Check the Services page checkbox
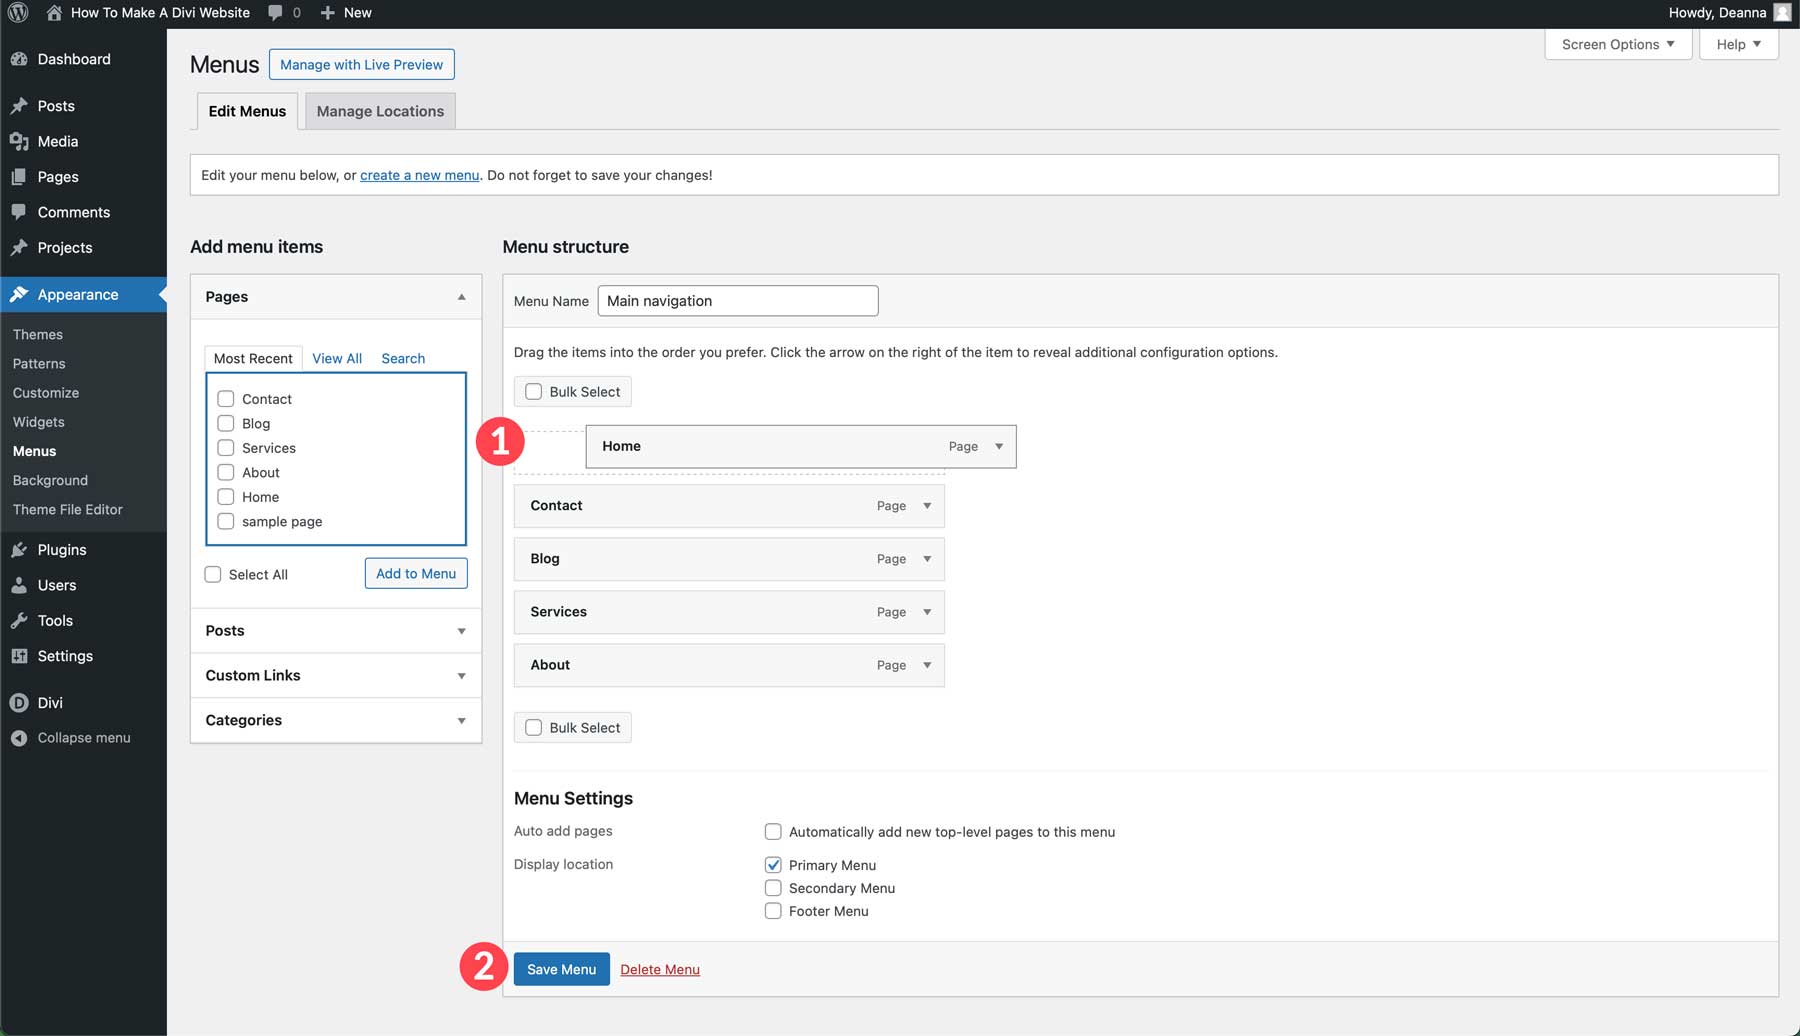 [x=225, y=447]
